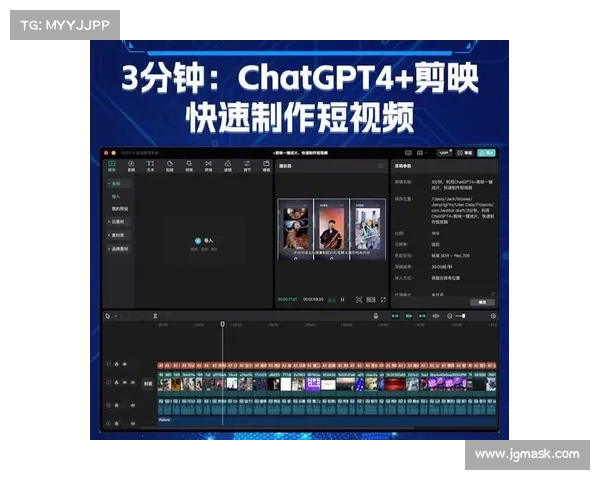The image size is (600, 480).
Task: Select 我的预设 (My Presets) in the sidebar
Action: [120, 209]
